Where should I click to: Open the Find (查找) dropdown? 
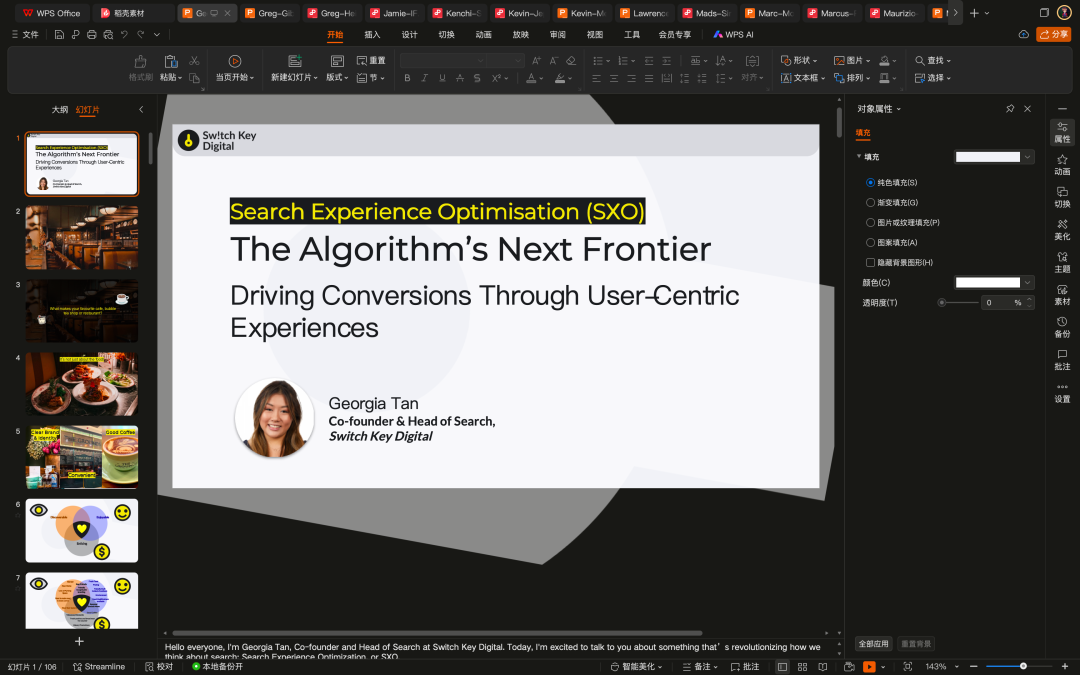[933, 61]
